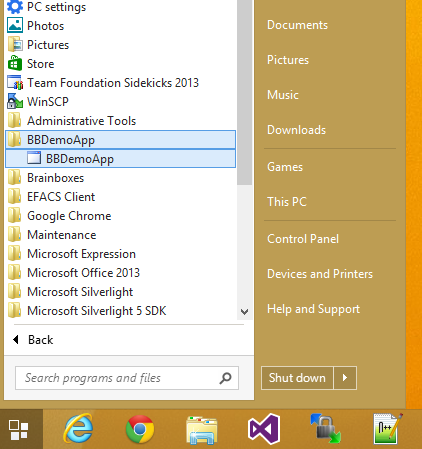Open the Games link
Screen dimensions: 422x449
point(285,167)
